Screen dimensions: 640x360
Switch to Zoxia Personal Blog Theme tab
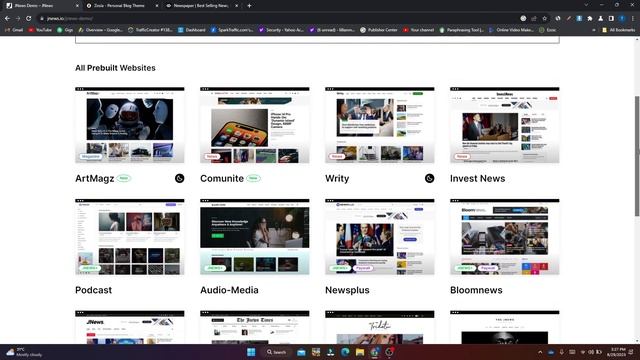click(122, 6)
